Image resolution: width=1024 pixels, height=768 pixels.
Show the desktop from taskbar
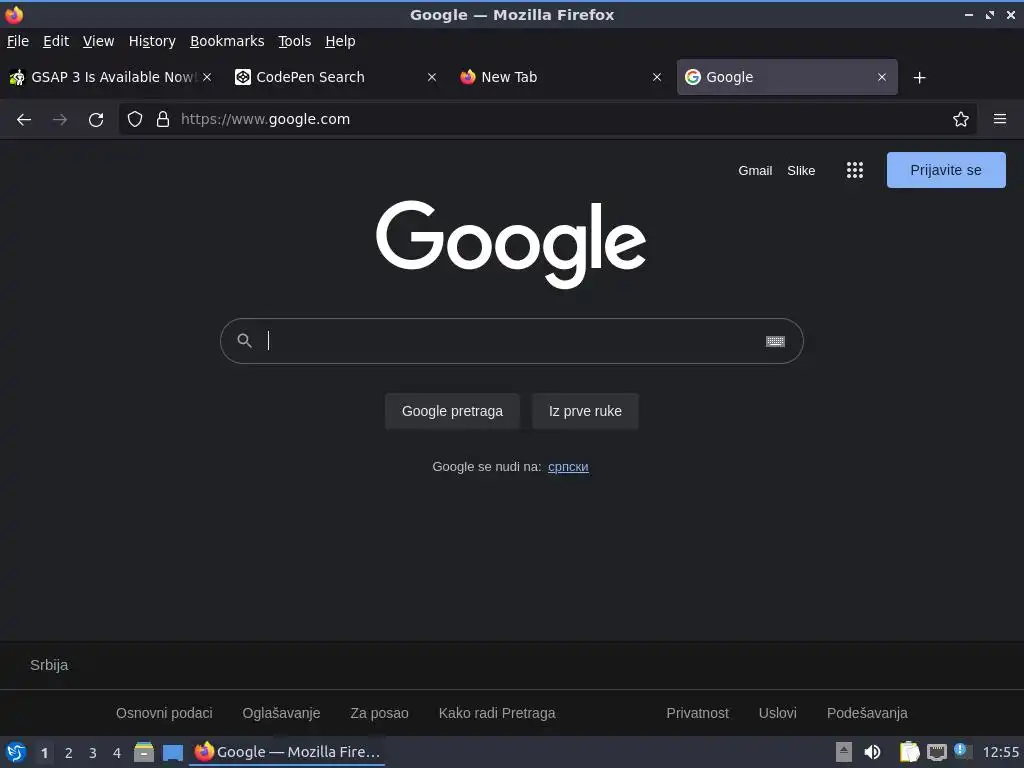pos(172,752)
